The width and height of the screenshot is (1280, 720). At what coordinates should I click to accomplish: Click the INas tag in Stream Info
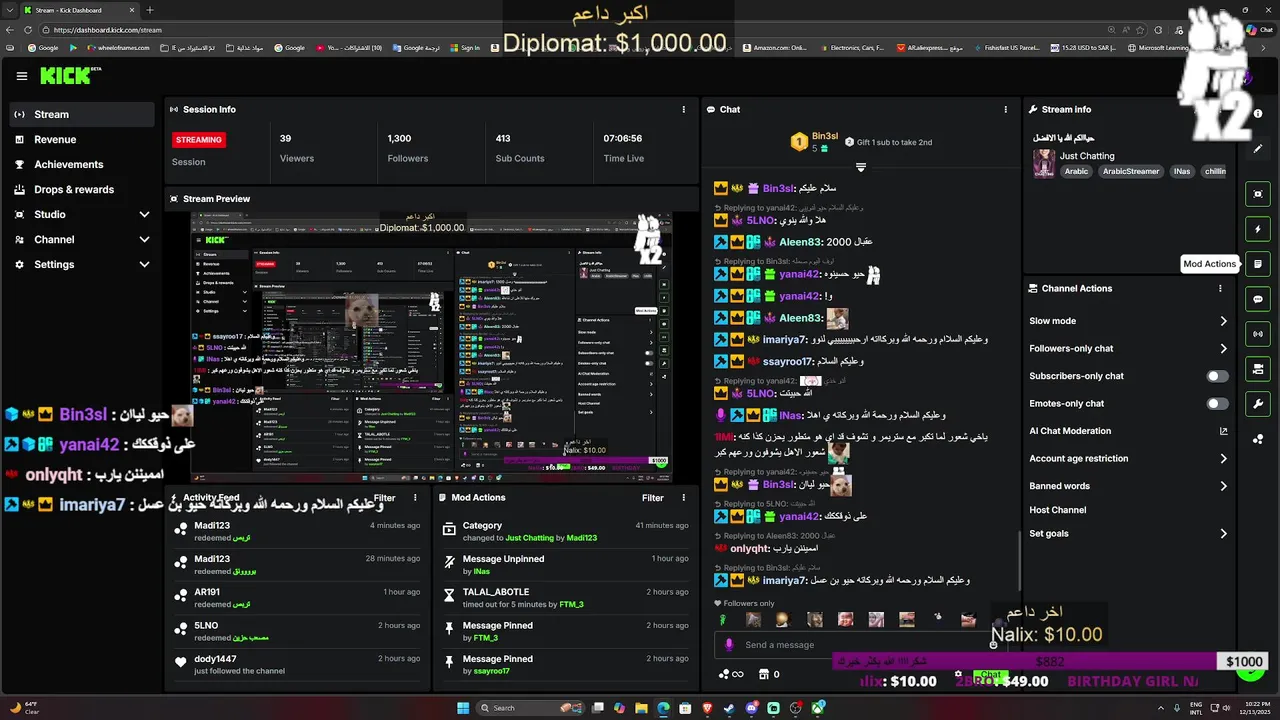[1182, 171]
